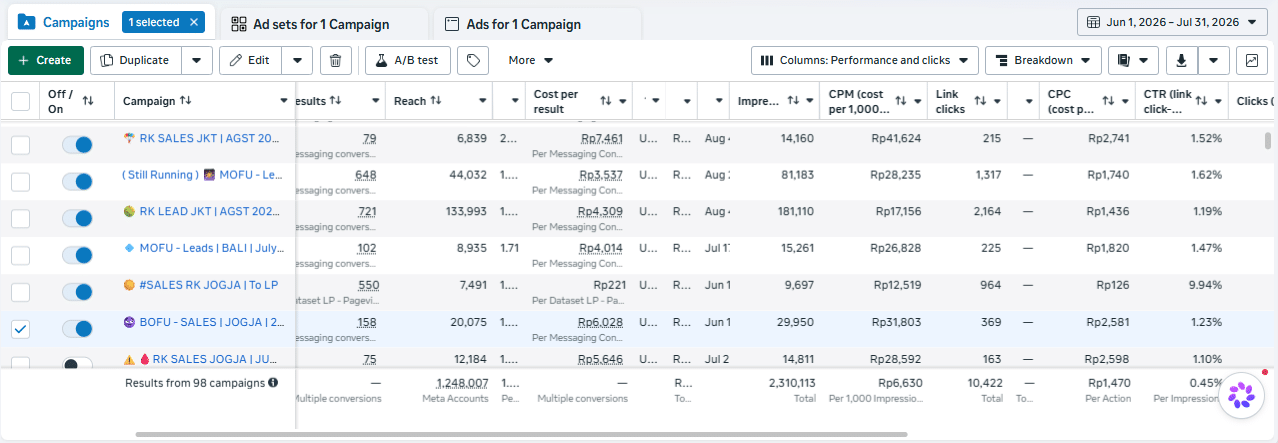Switch to the Campaigns tab
The width and height of the screenshot is (1278, 443).
pyautogui.click(x=64, y=22)
